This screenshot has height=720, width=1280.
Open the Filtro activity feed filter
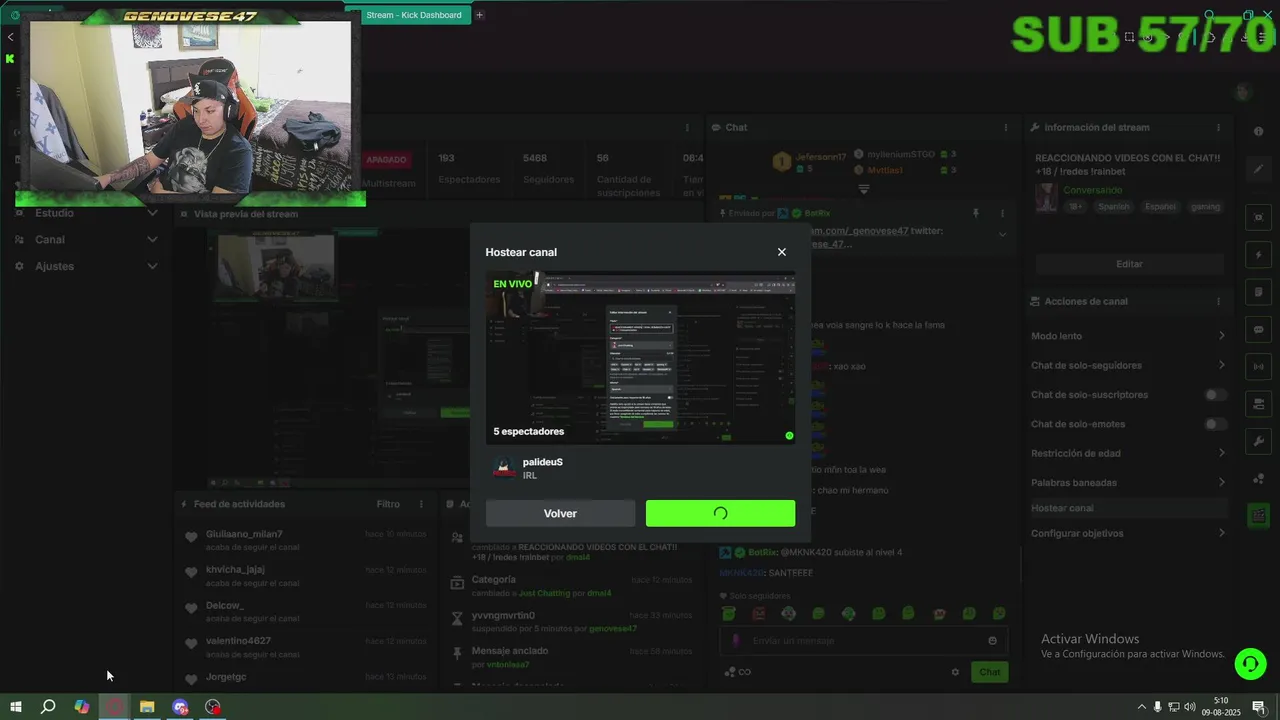(x=388, y=504)
